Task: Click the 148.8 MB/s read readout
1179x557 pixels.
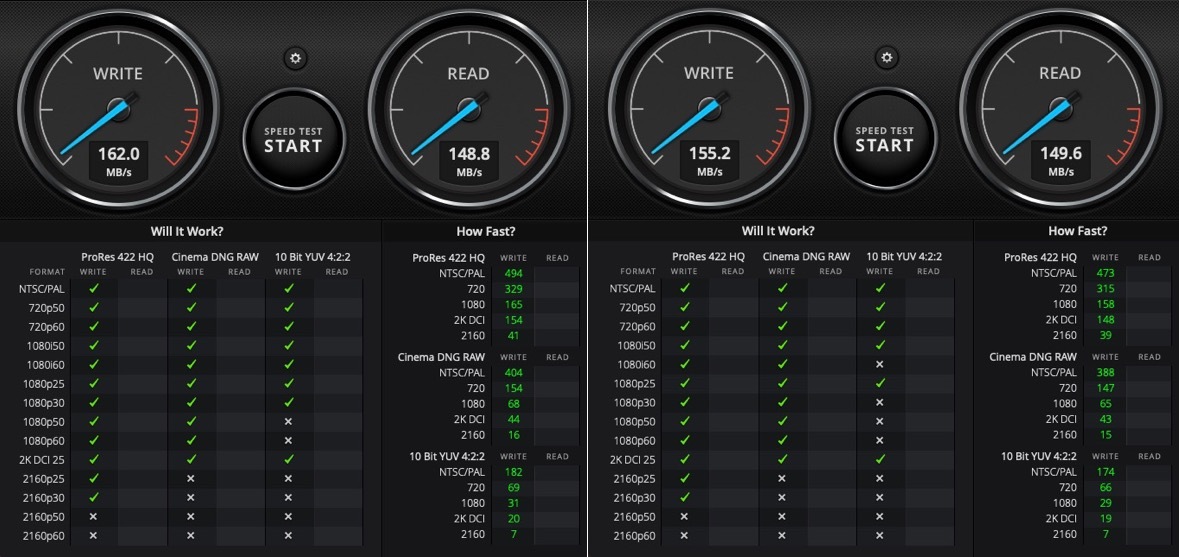Action: (x=468, y=160)
